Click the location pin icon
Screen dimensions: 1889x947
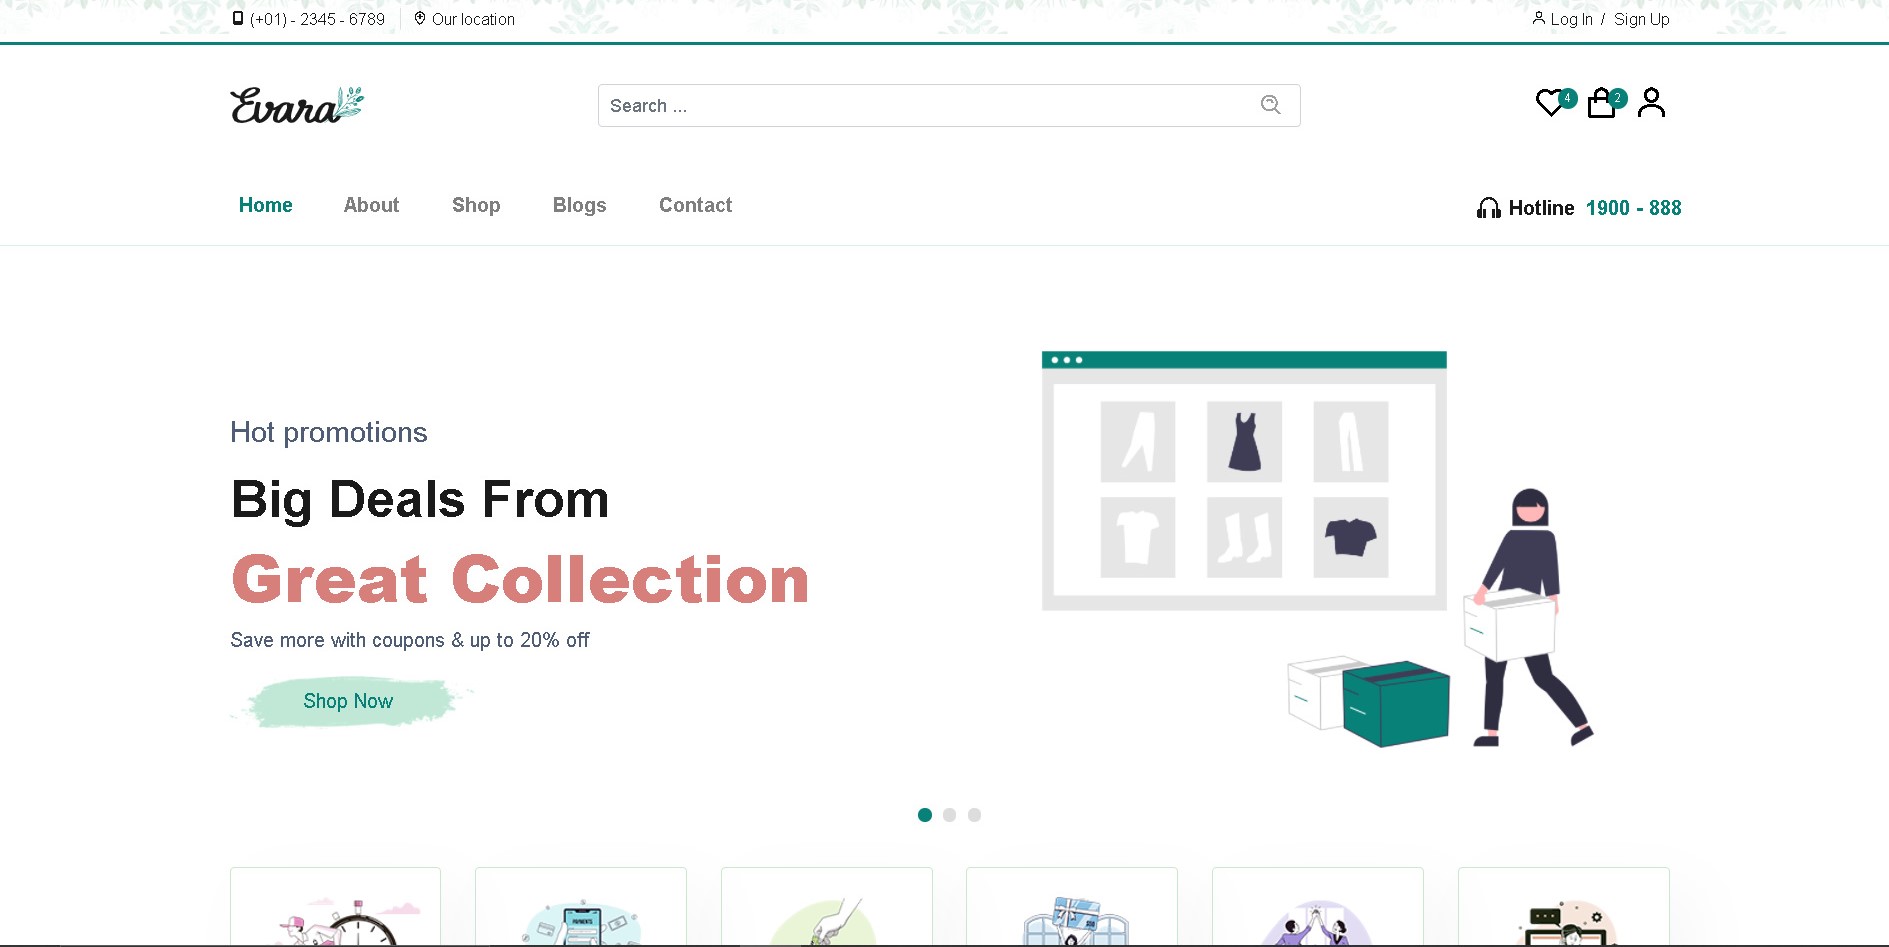420,18
